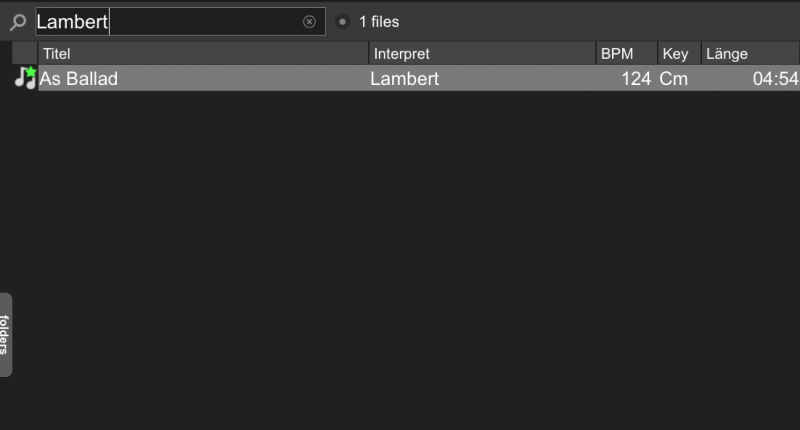This screenshot has width=800, height=430.
Task: Toggle the search options dot button
Action: point(342,21)
